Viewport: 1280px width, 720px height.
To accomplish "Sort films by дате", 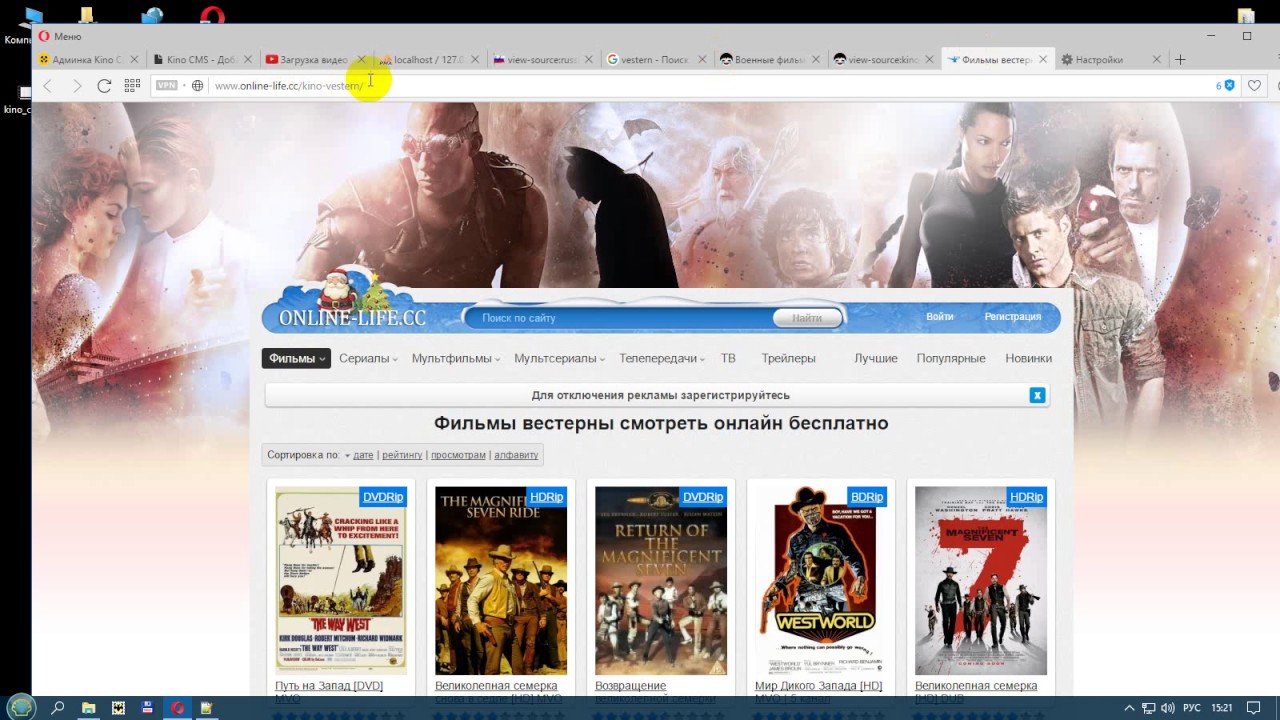I will [363, 455].
